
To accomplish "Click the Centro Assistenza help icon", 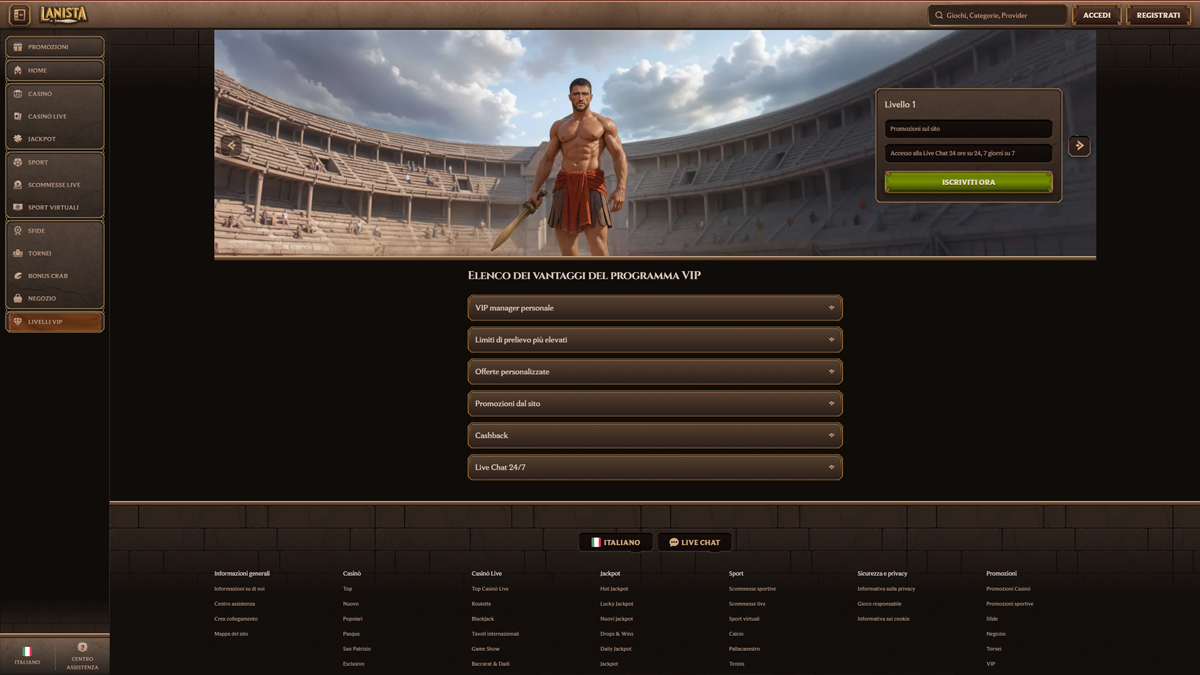I will click(82, 648).
